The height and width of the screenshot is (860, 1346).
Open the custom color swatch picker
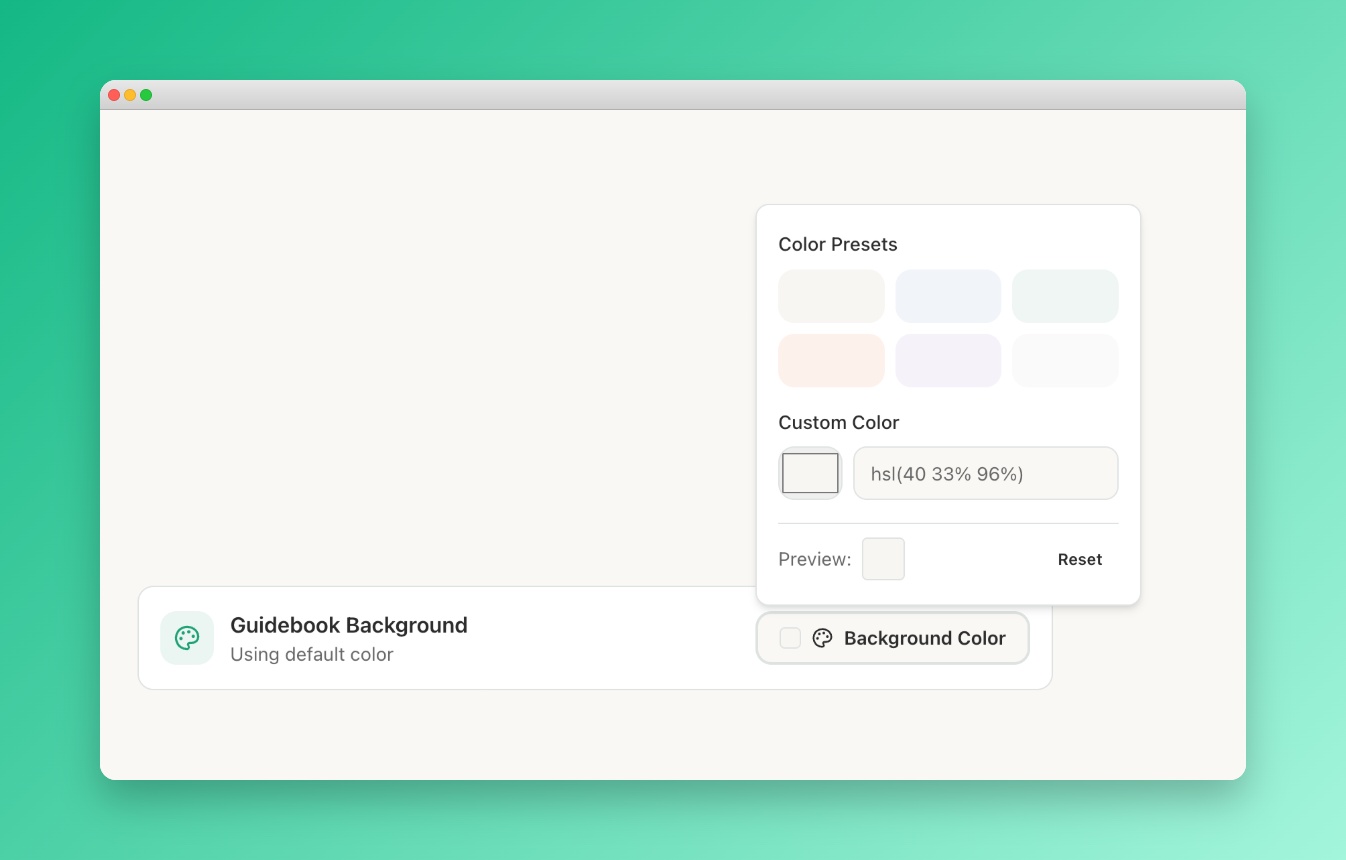point(810,472)
